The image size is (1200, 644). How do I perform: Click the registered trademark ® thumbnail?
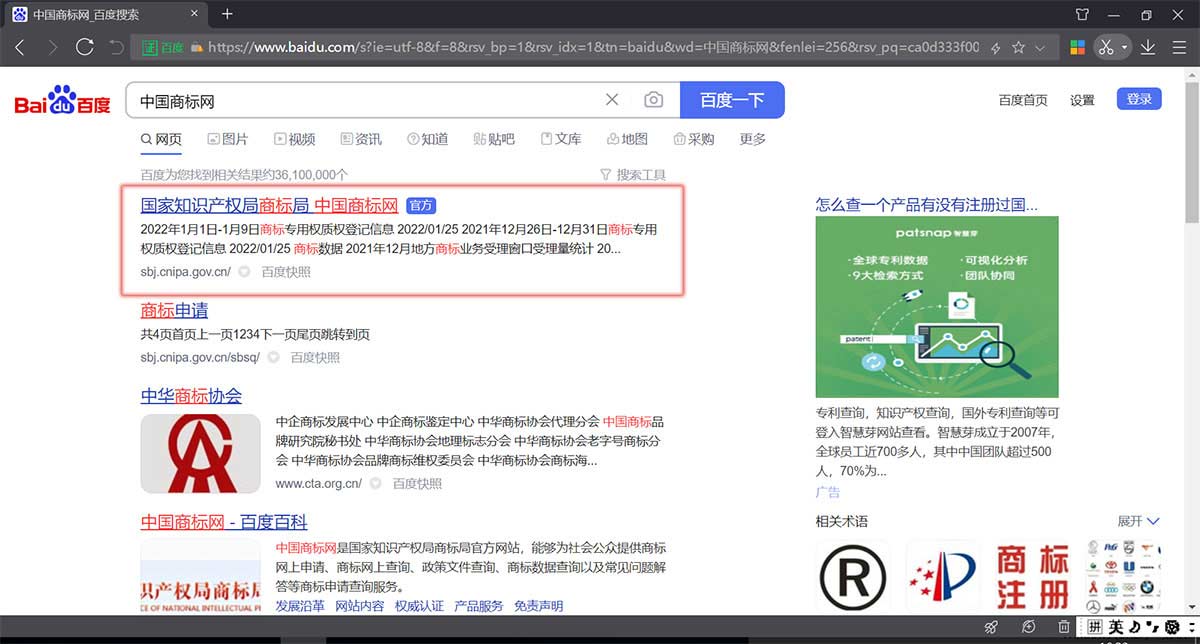(x=853, y=578)
